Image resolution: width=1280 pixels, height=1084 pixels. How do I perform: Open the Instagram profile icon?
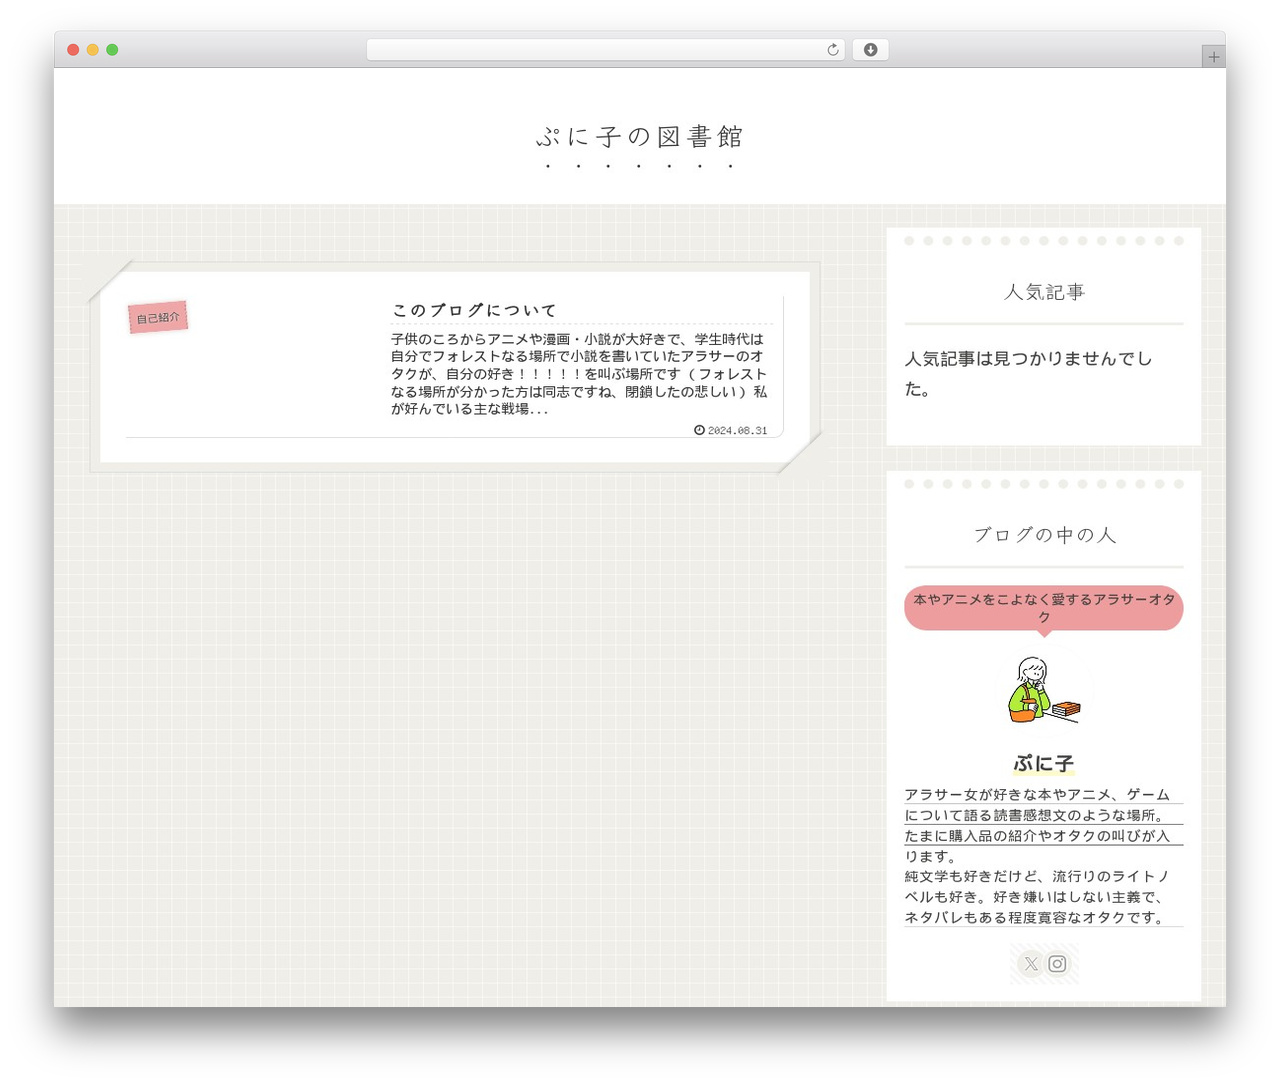1057,964
